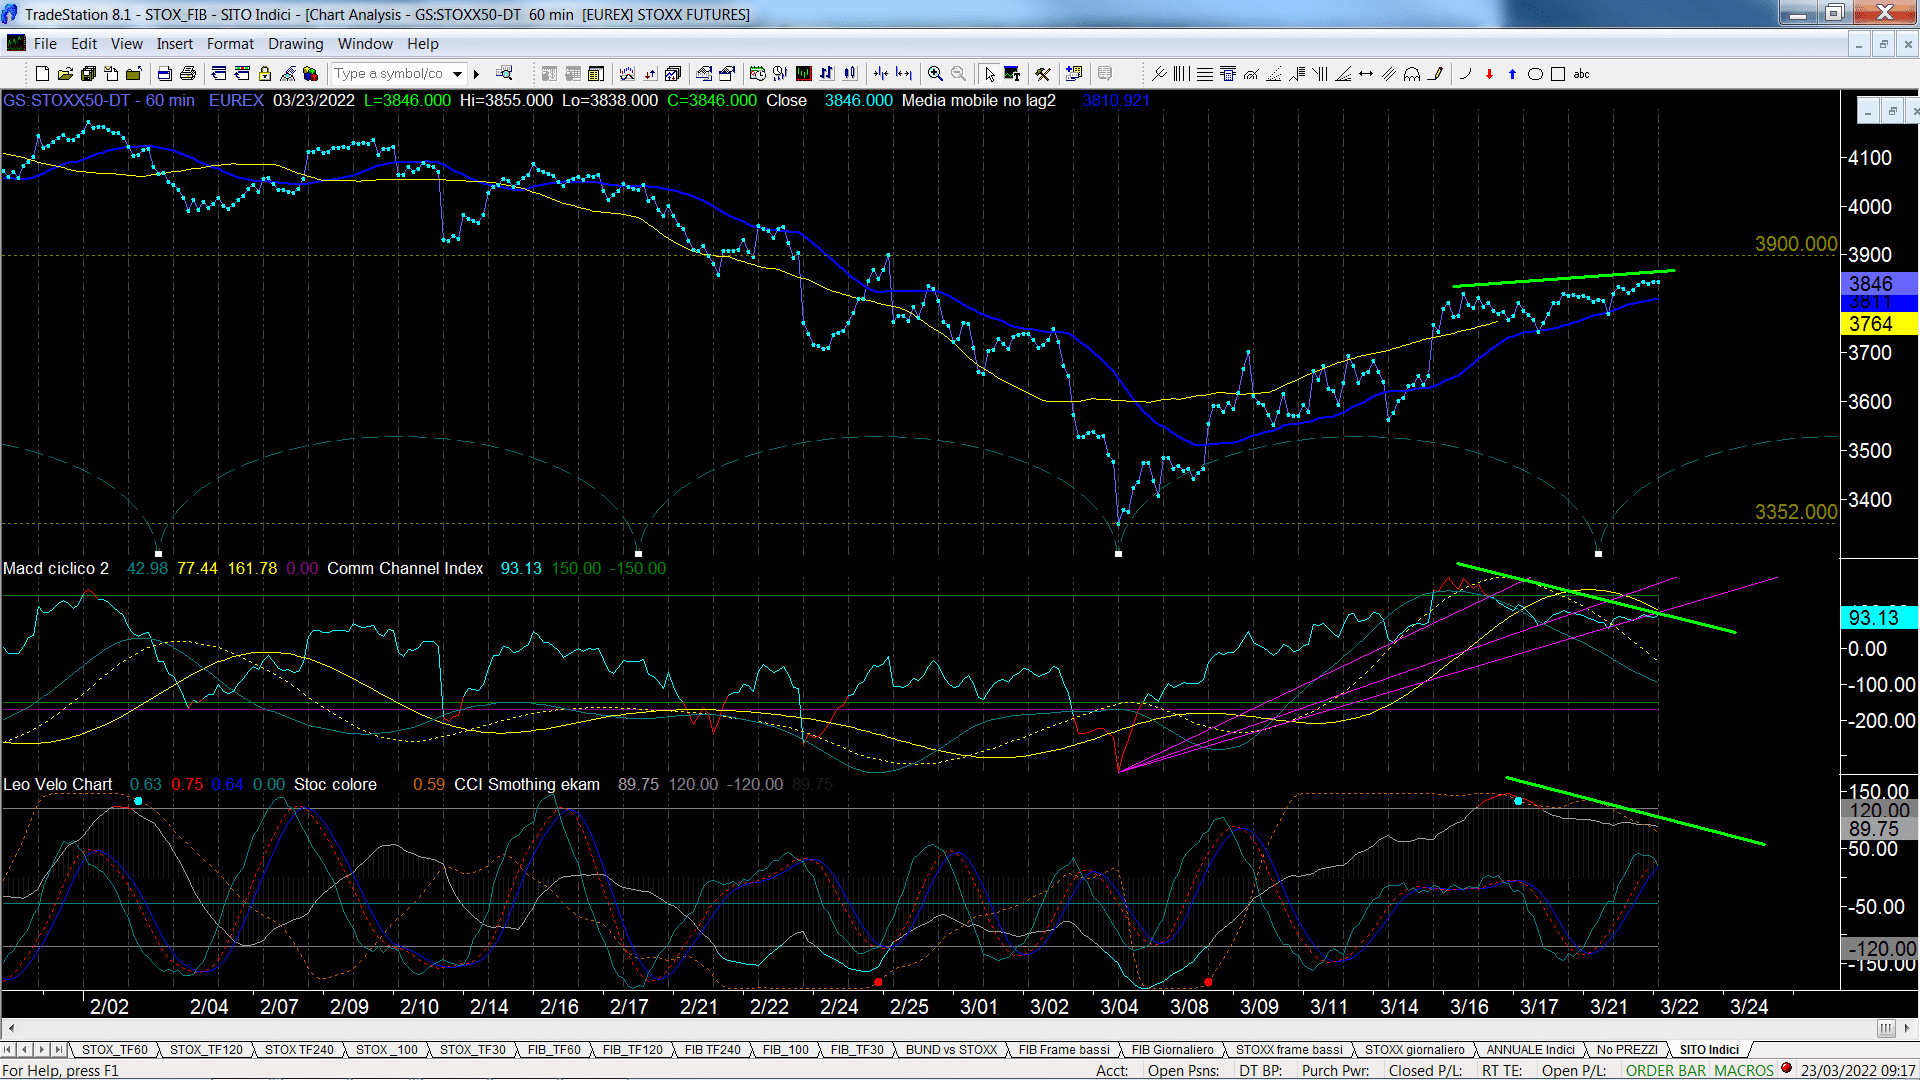Screen dimensions: 1920x1080
Task: Open the File menu
Action: coord(45,44)
